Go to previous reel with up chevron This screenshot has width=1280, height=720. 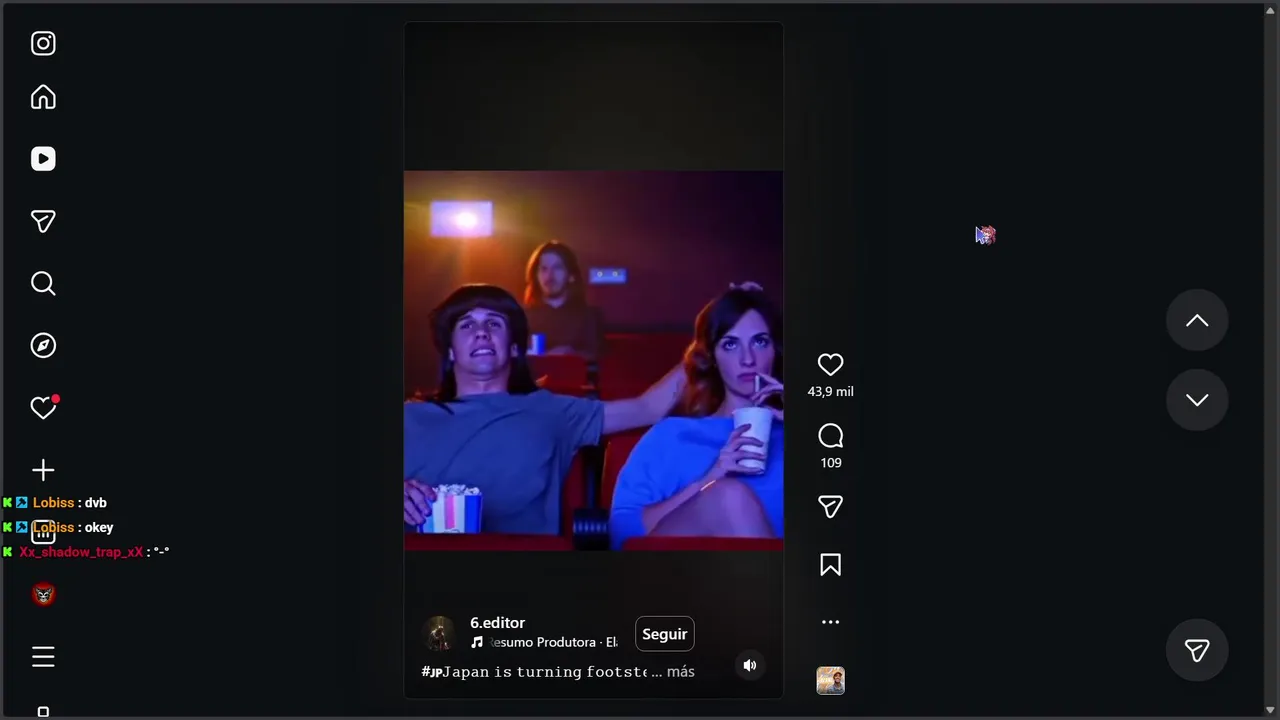pyautogui.click(x=1197, y=320)
